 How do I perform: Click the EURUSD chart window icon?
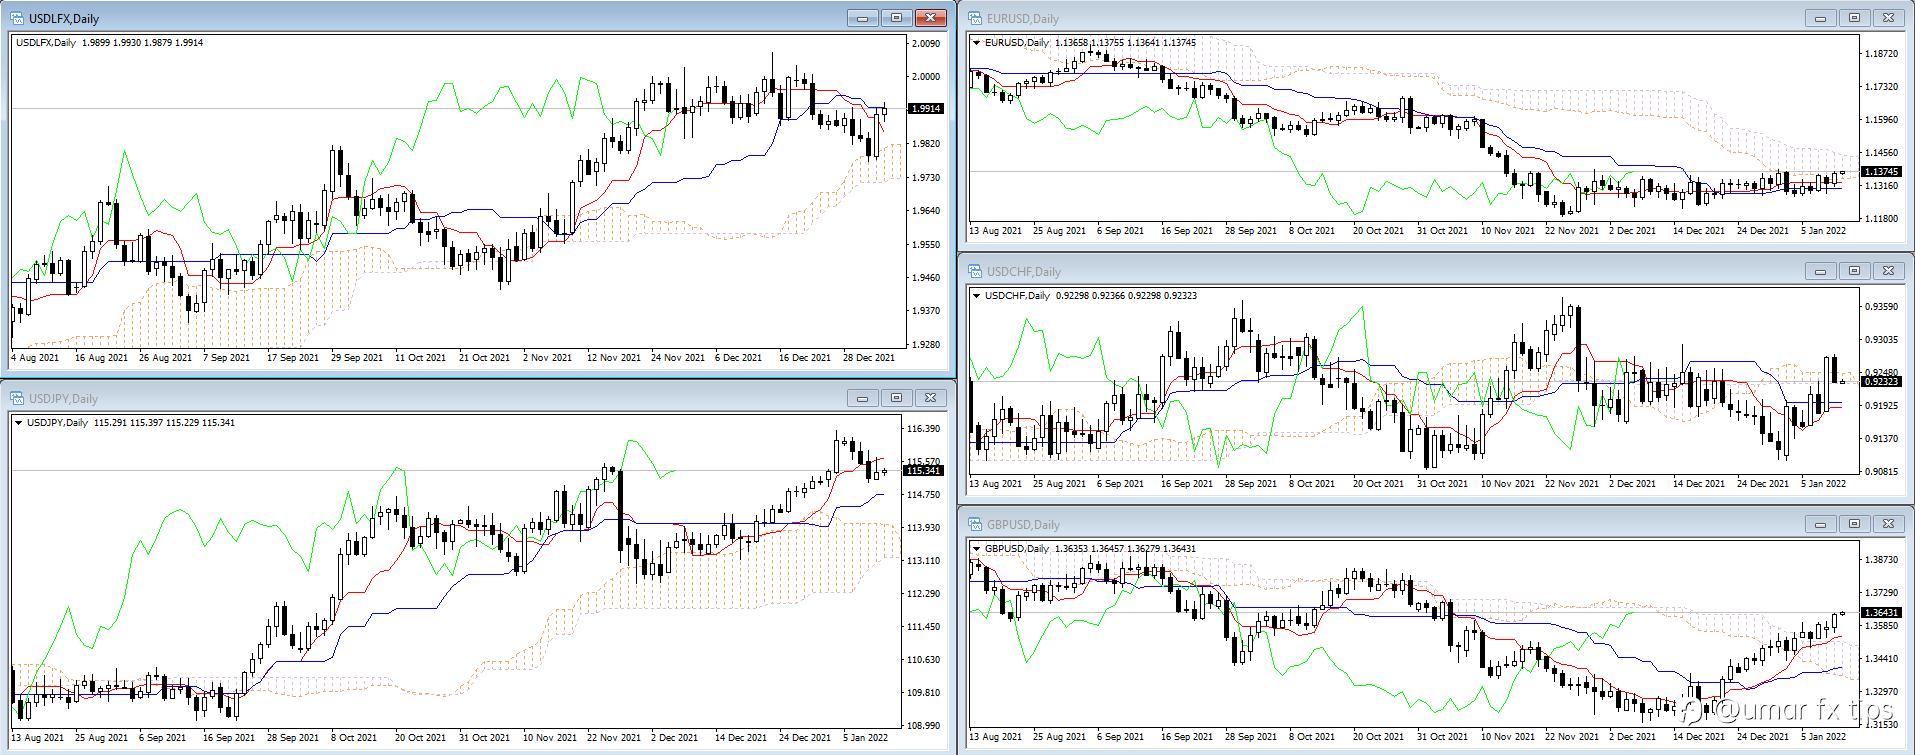click(975, 18)
